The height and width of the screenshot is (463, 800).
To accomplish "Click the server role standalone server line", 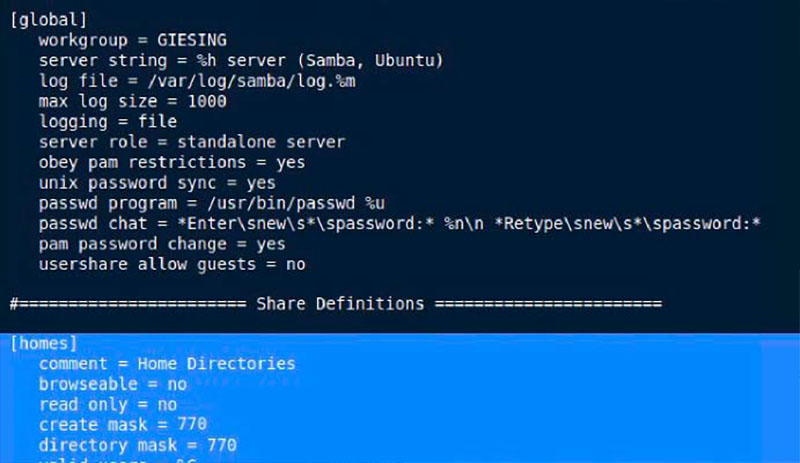I will 192,142.
